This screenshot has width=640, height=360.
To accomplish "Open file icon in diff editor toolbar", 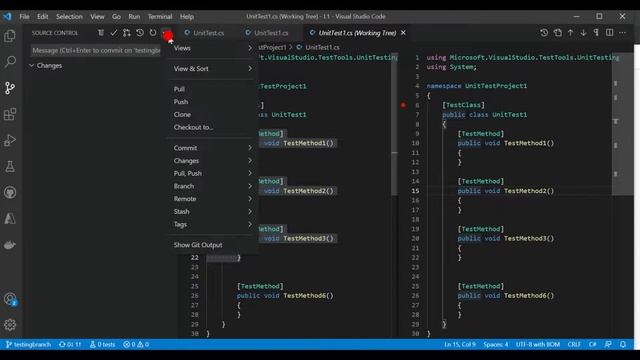I will coord(558,33).
